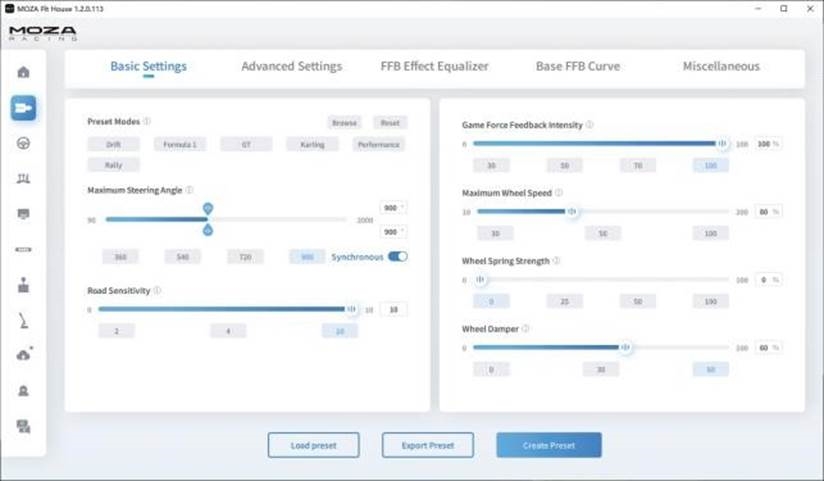
Task: Show info for Game Force Feedback Intensity
Action: click(589, 125)
